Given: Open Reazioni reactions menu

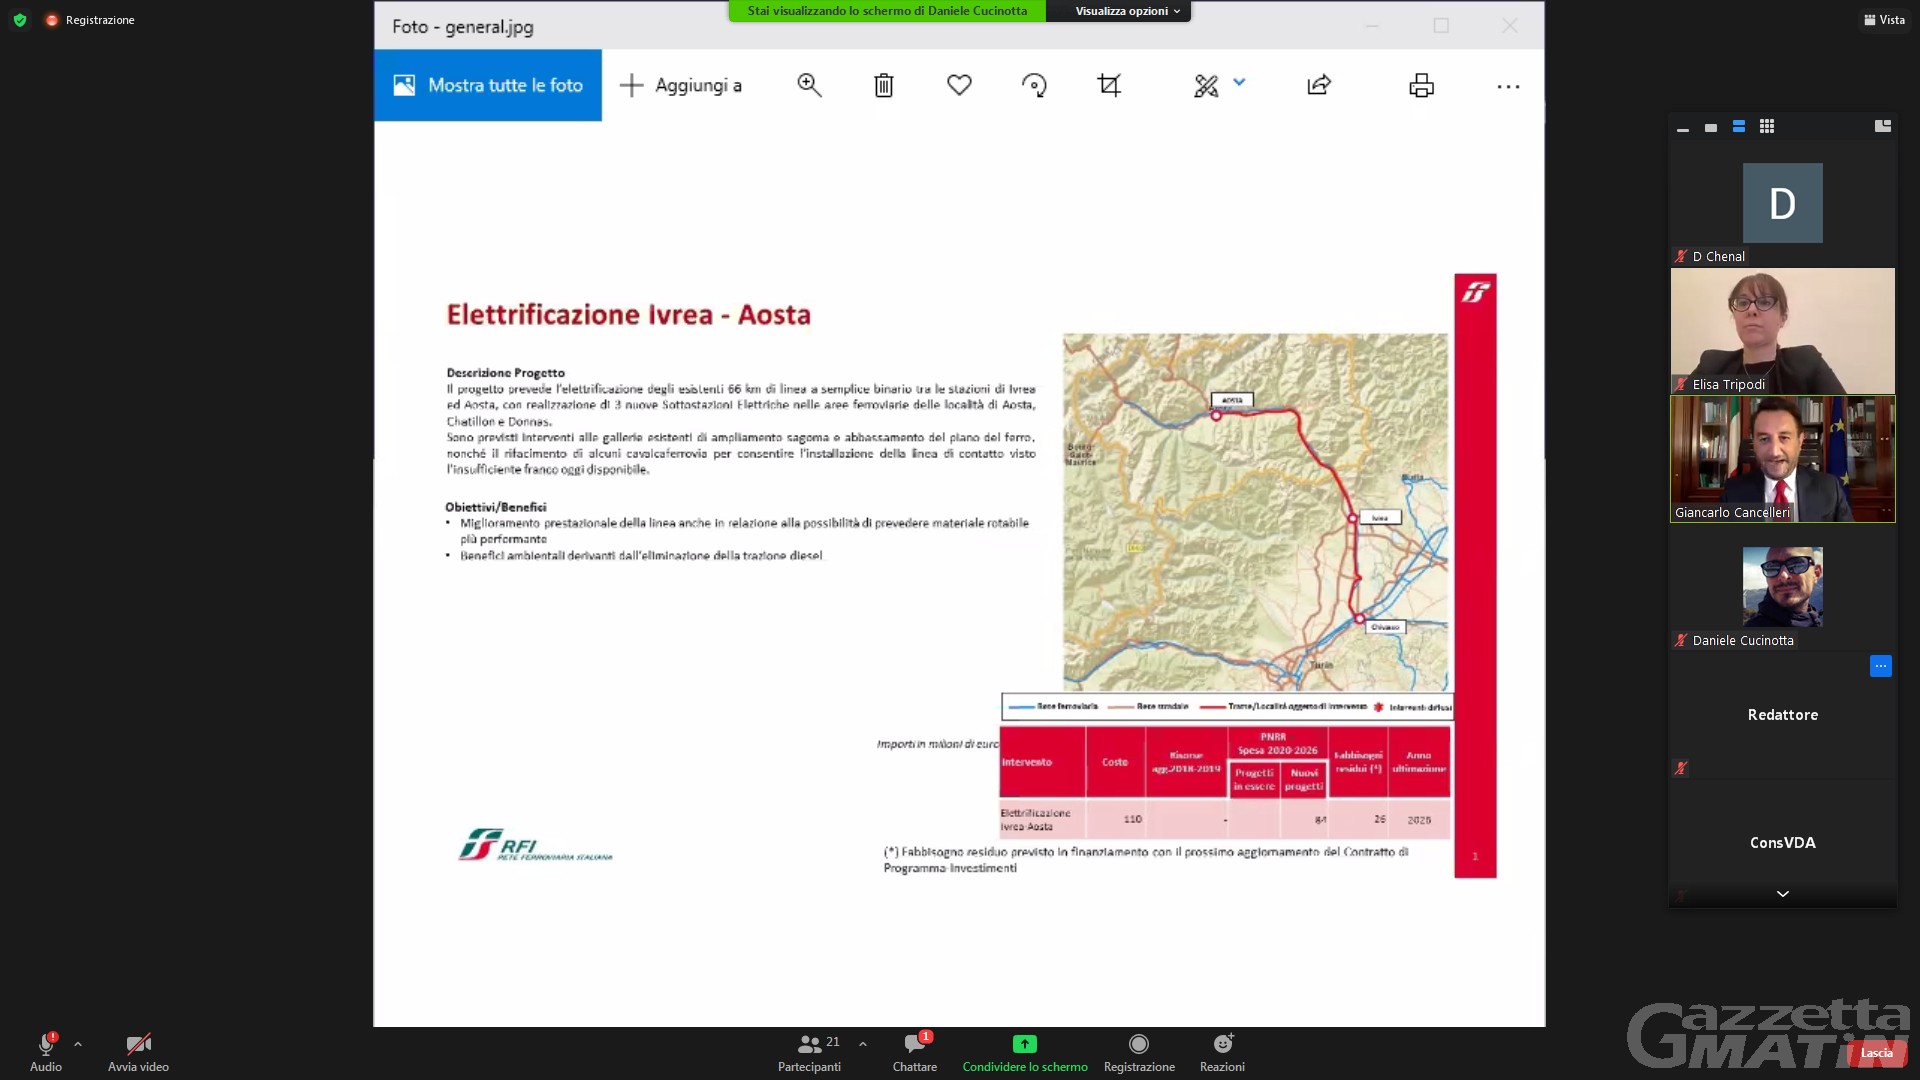Looking at the screenshot, I should click(x=1222, y=1053).
